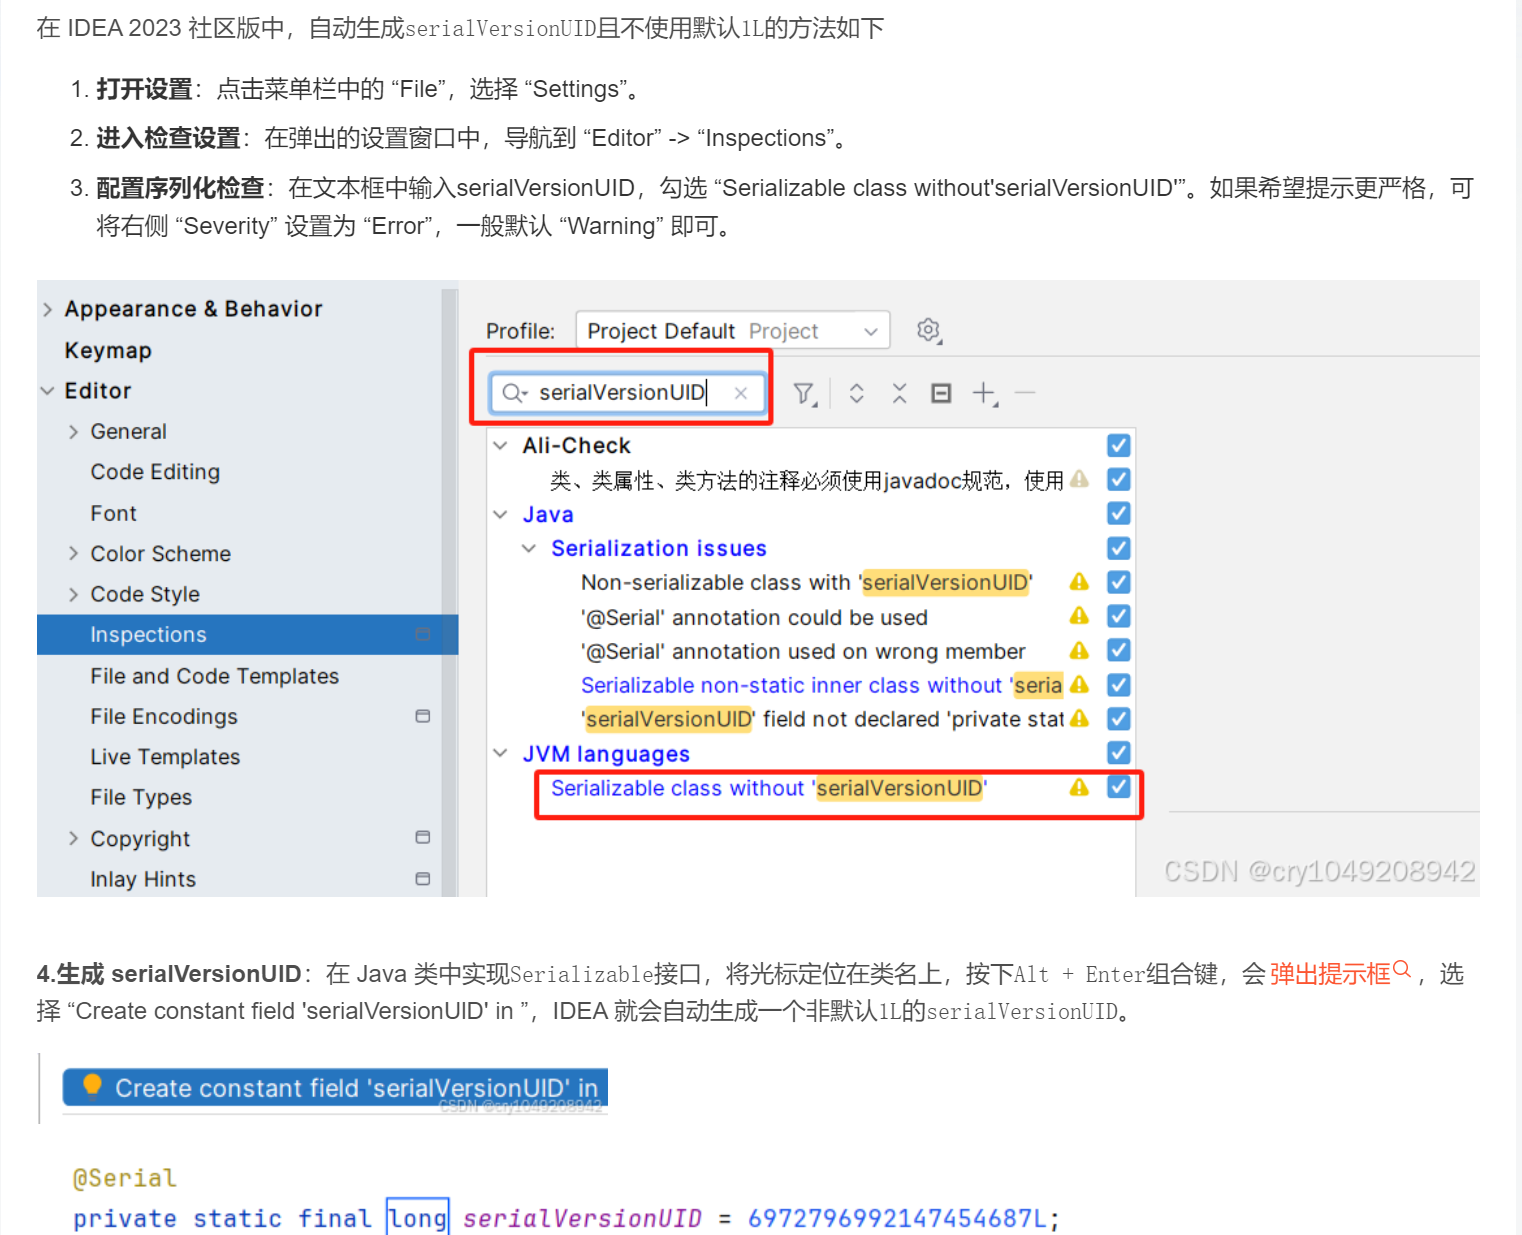Expand the Copyright node
This screenshot has width=1522, height=1235.
click(73, 839)
